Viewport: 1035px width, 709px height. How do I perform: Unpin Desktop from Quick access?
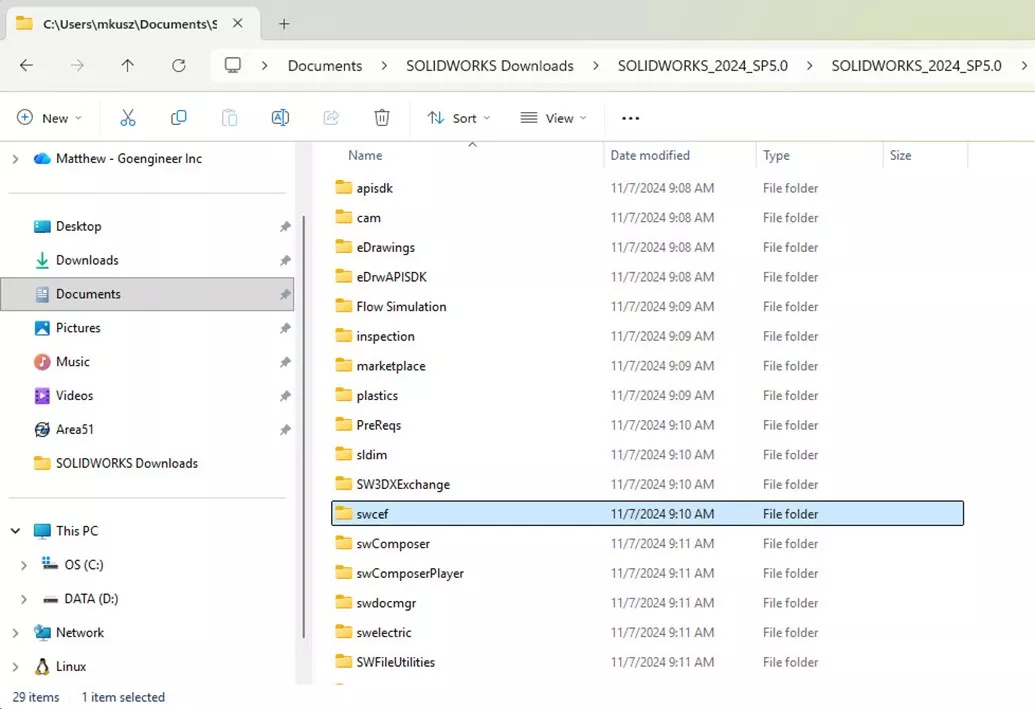(x=285, y=226)
